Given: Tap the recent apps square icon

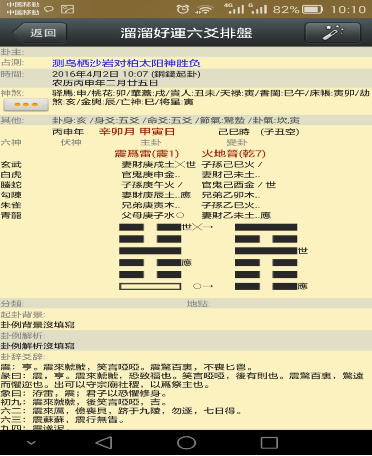Looking at the screenshot, I should pos(269,443).
